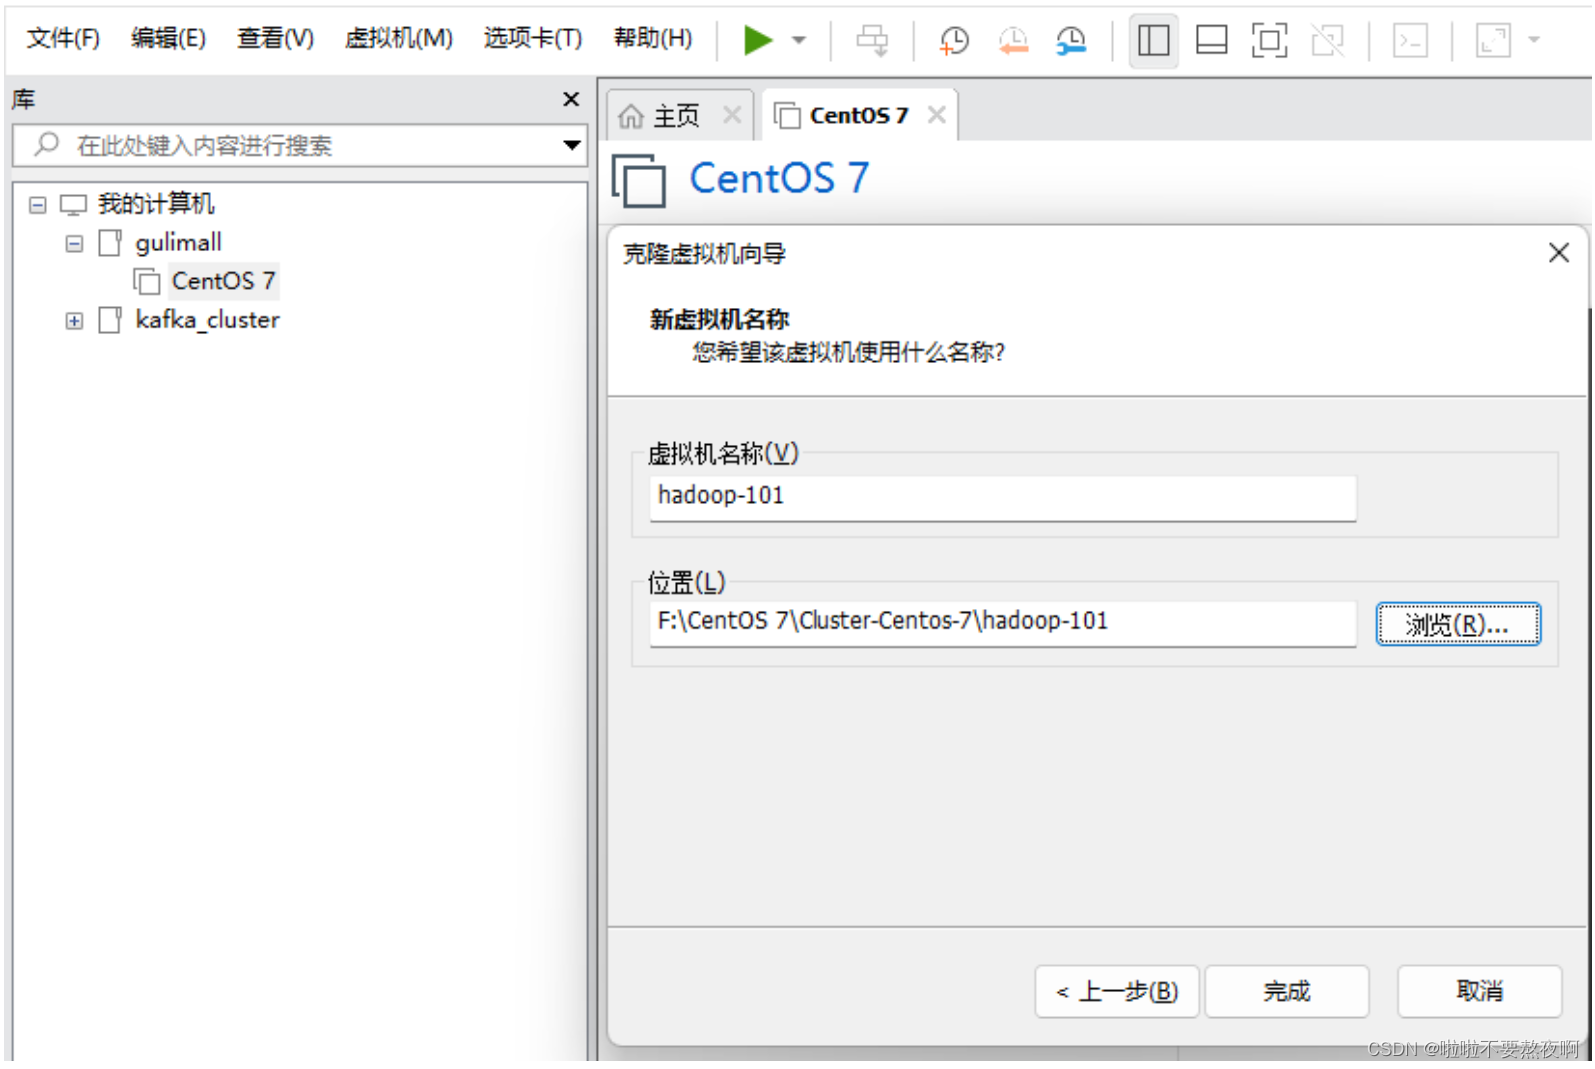Click the folder icon beside kafka_cluster
Viewport: 1595px width, 1069px height.
tap(110, 320)
